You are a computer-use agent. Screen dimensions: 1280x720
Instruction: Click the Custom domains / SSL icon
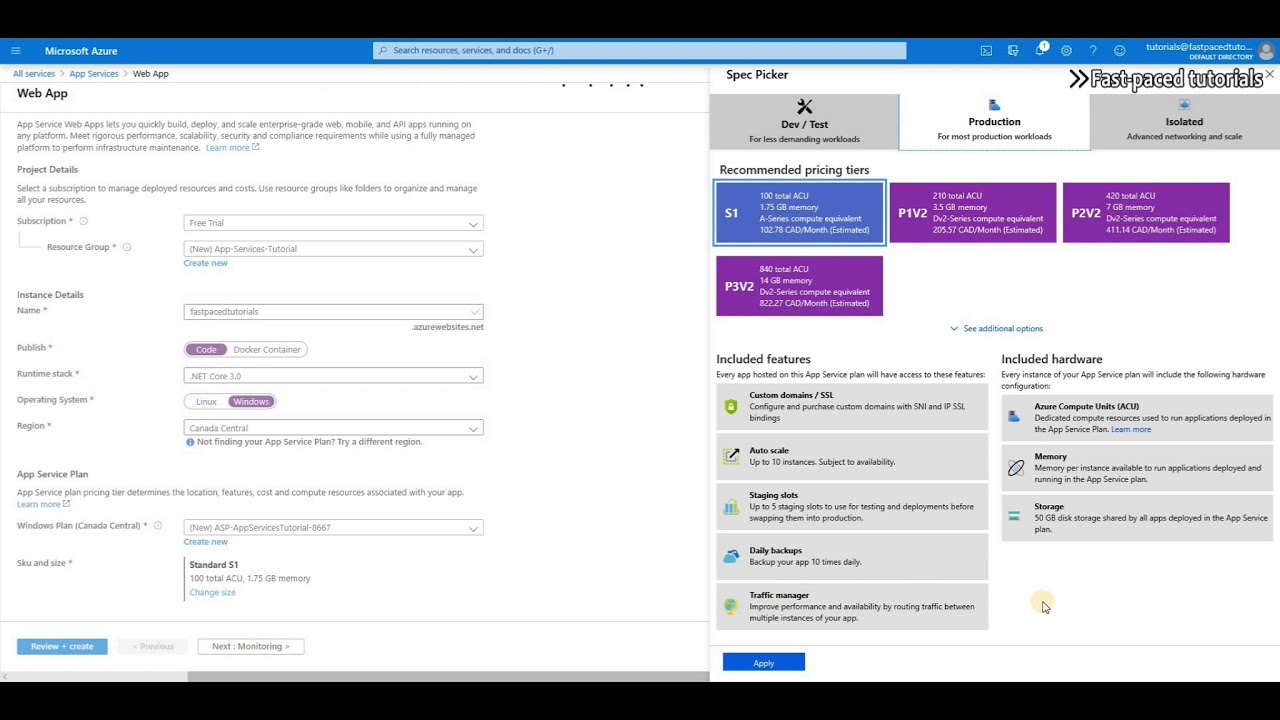pos(731,406)
